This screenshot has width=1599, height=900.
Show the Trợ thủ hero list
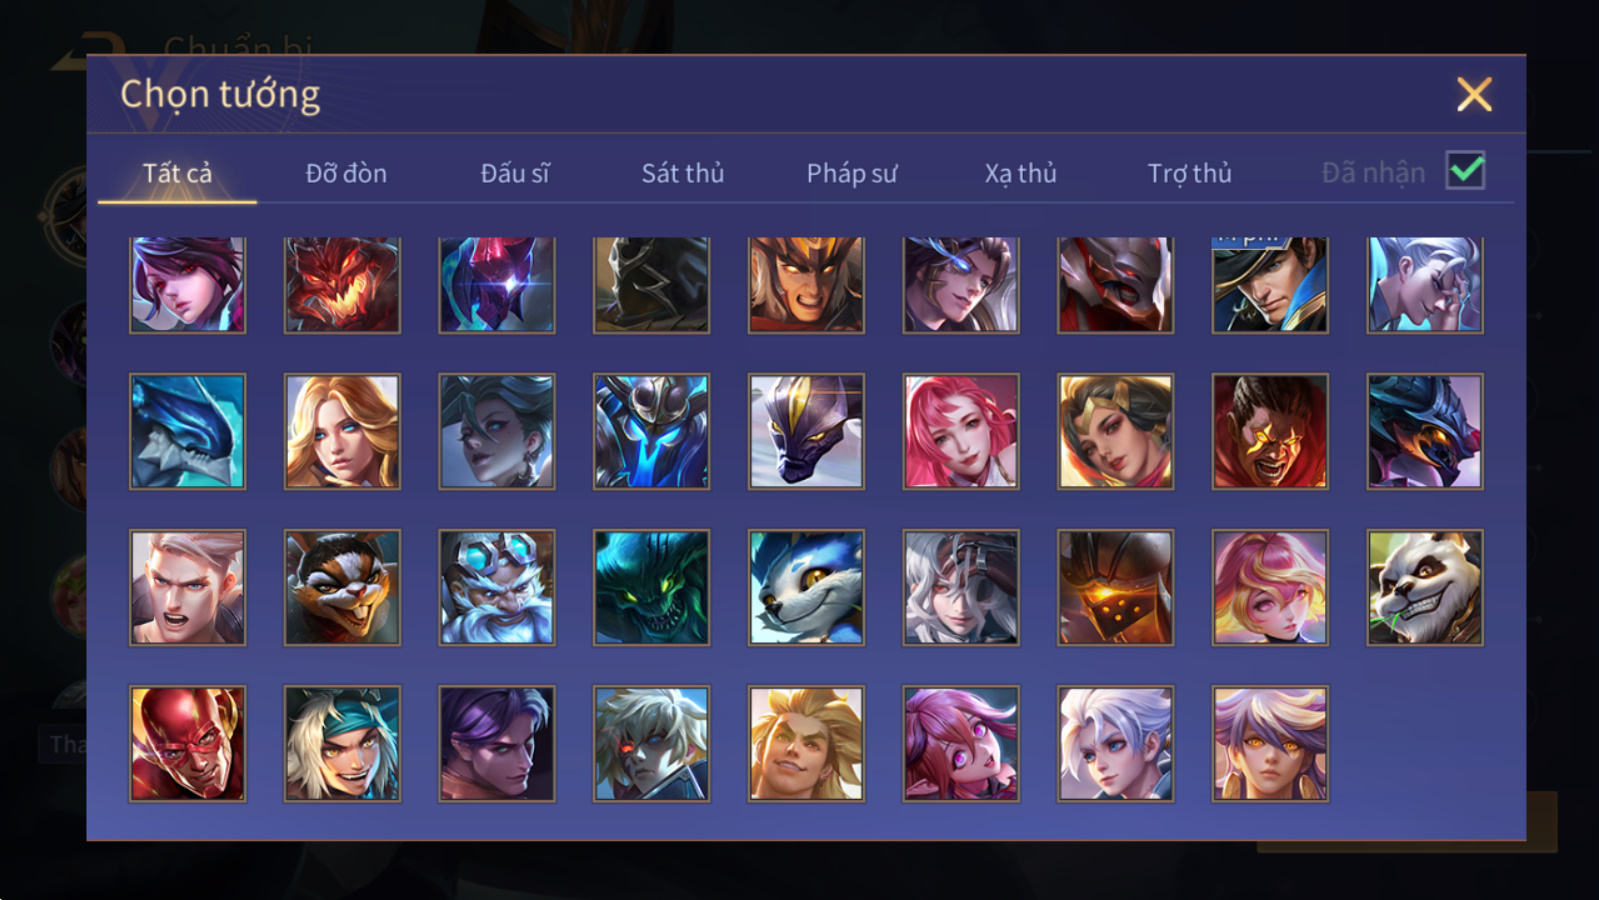pyautogui.click(x=1189, y=173)
